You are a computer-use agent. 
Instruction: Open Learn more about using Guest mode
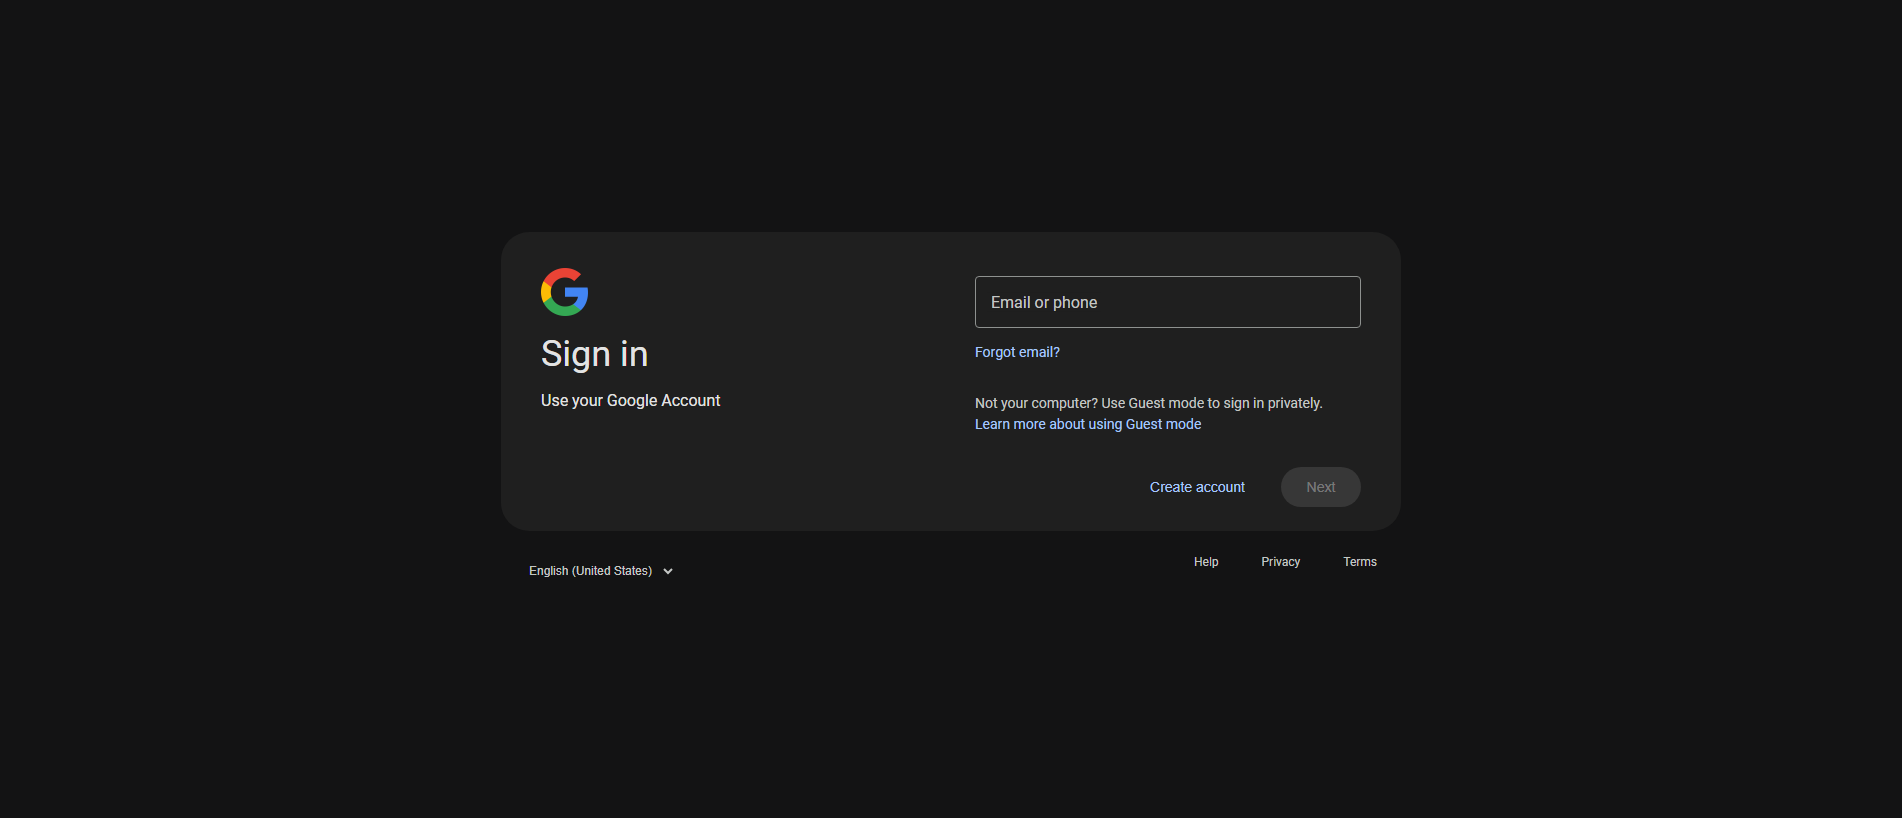[x=1088, y=424]
